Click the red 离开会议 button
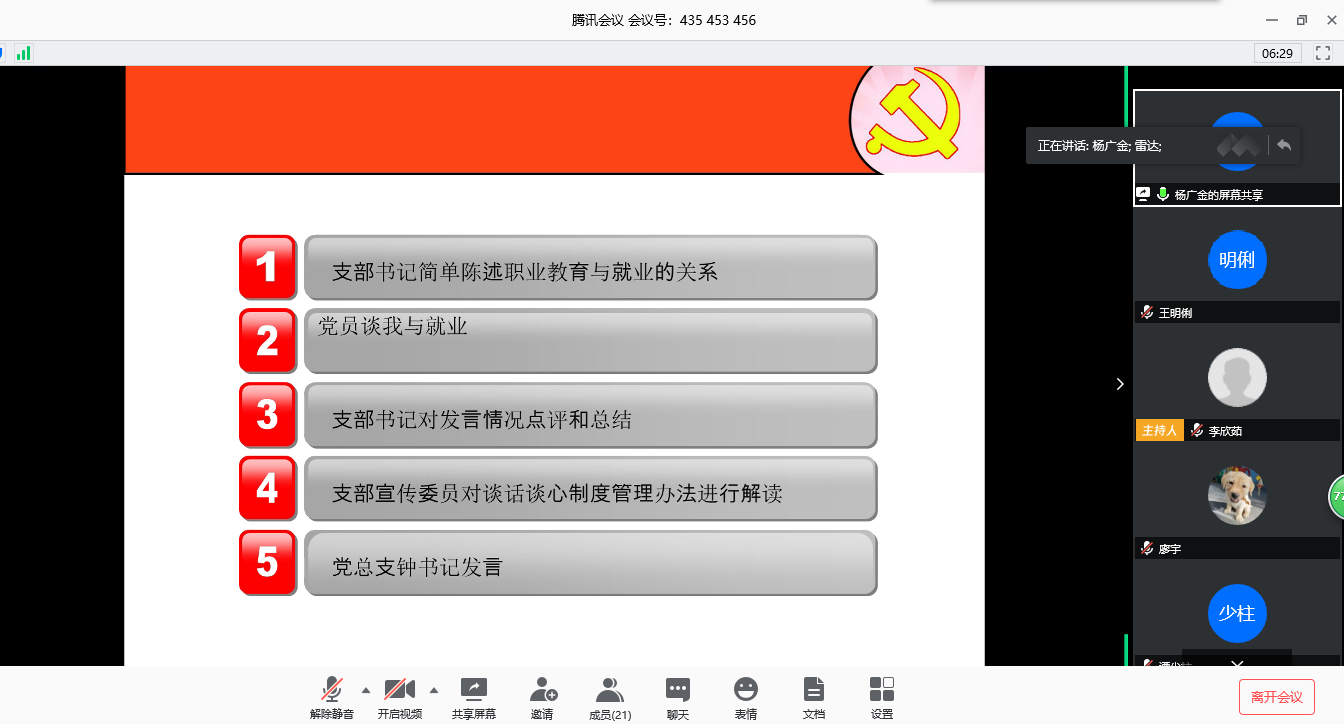Viewport: 1344px width, 724px height. [1276, 697]
